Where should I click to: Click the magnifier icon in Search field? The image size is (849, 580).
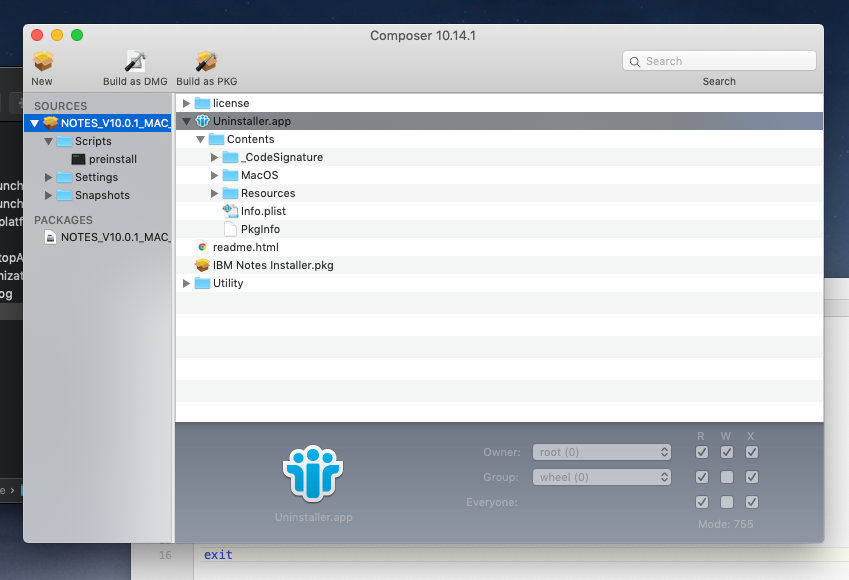635,62
